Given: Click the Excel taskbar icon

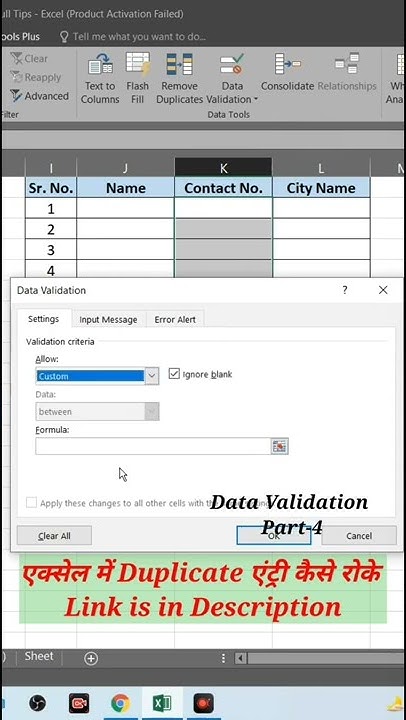Looking at the screenshot, I should 162,703.
